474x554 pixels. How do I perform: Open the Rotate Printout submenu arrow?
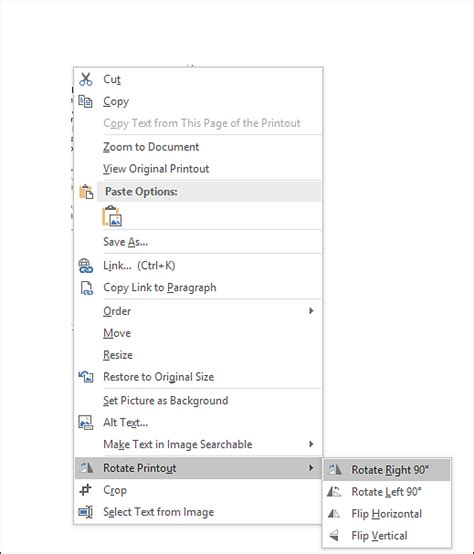coord(311,468)
